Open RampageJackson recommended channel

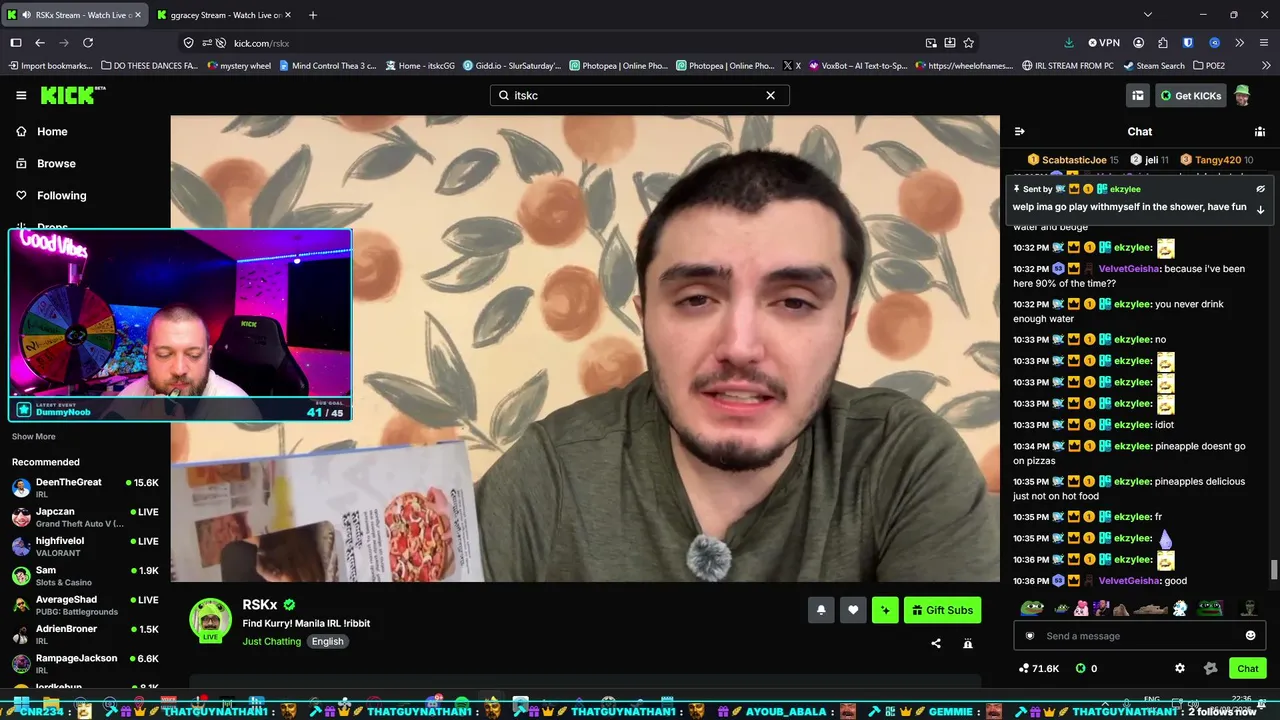[x=85, y=663]
